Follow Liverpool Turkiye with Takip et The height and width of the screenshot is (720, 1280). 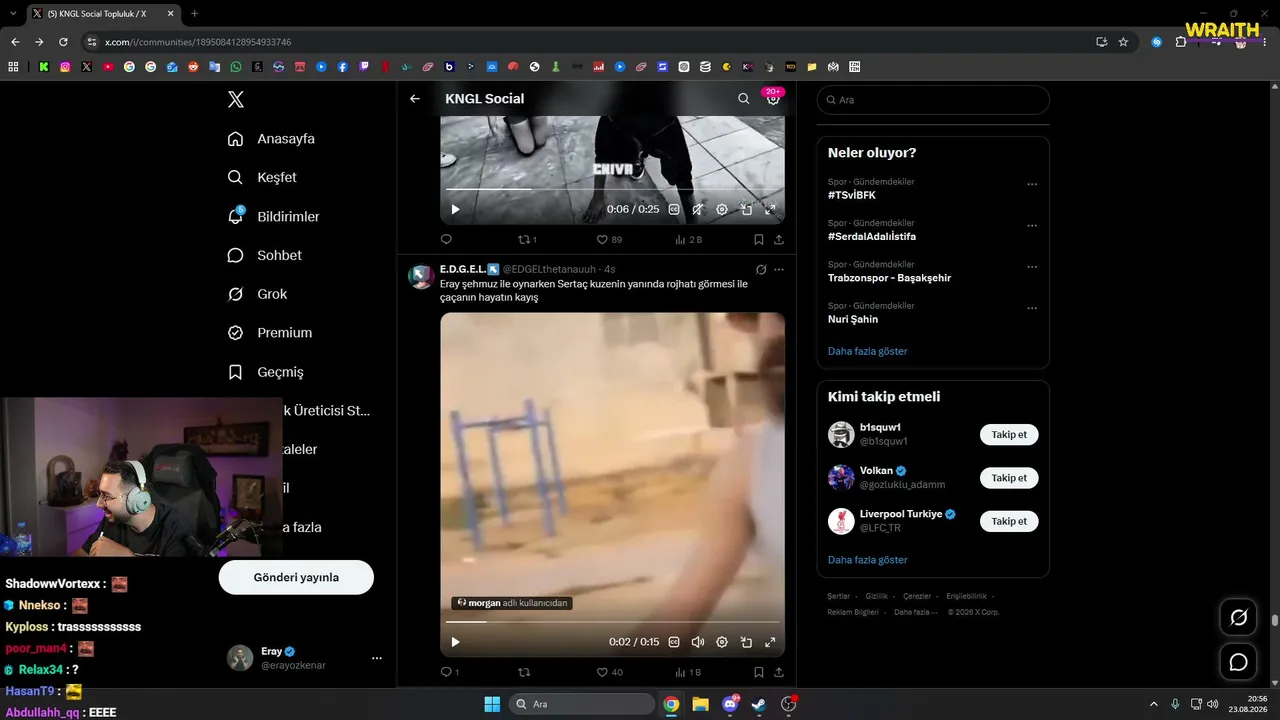(1009, 521)
